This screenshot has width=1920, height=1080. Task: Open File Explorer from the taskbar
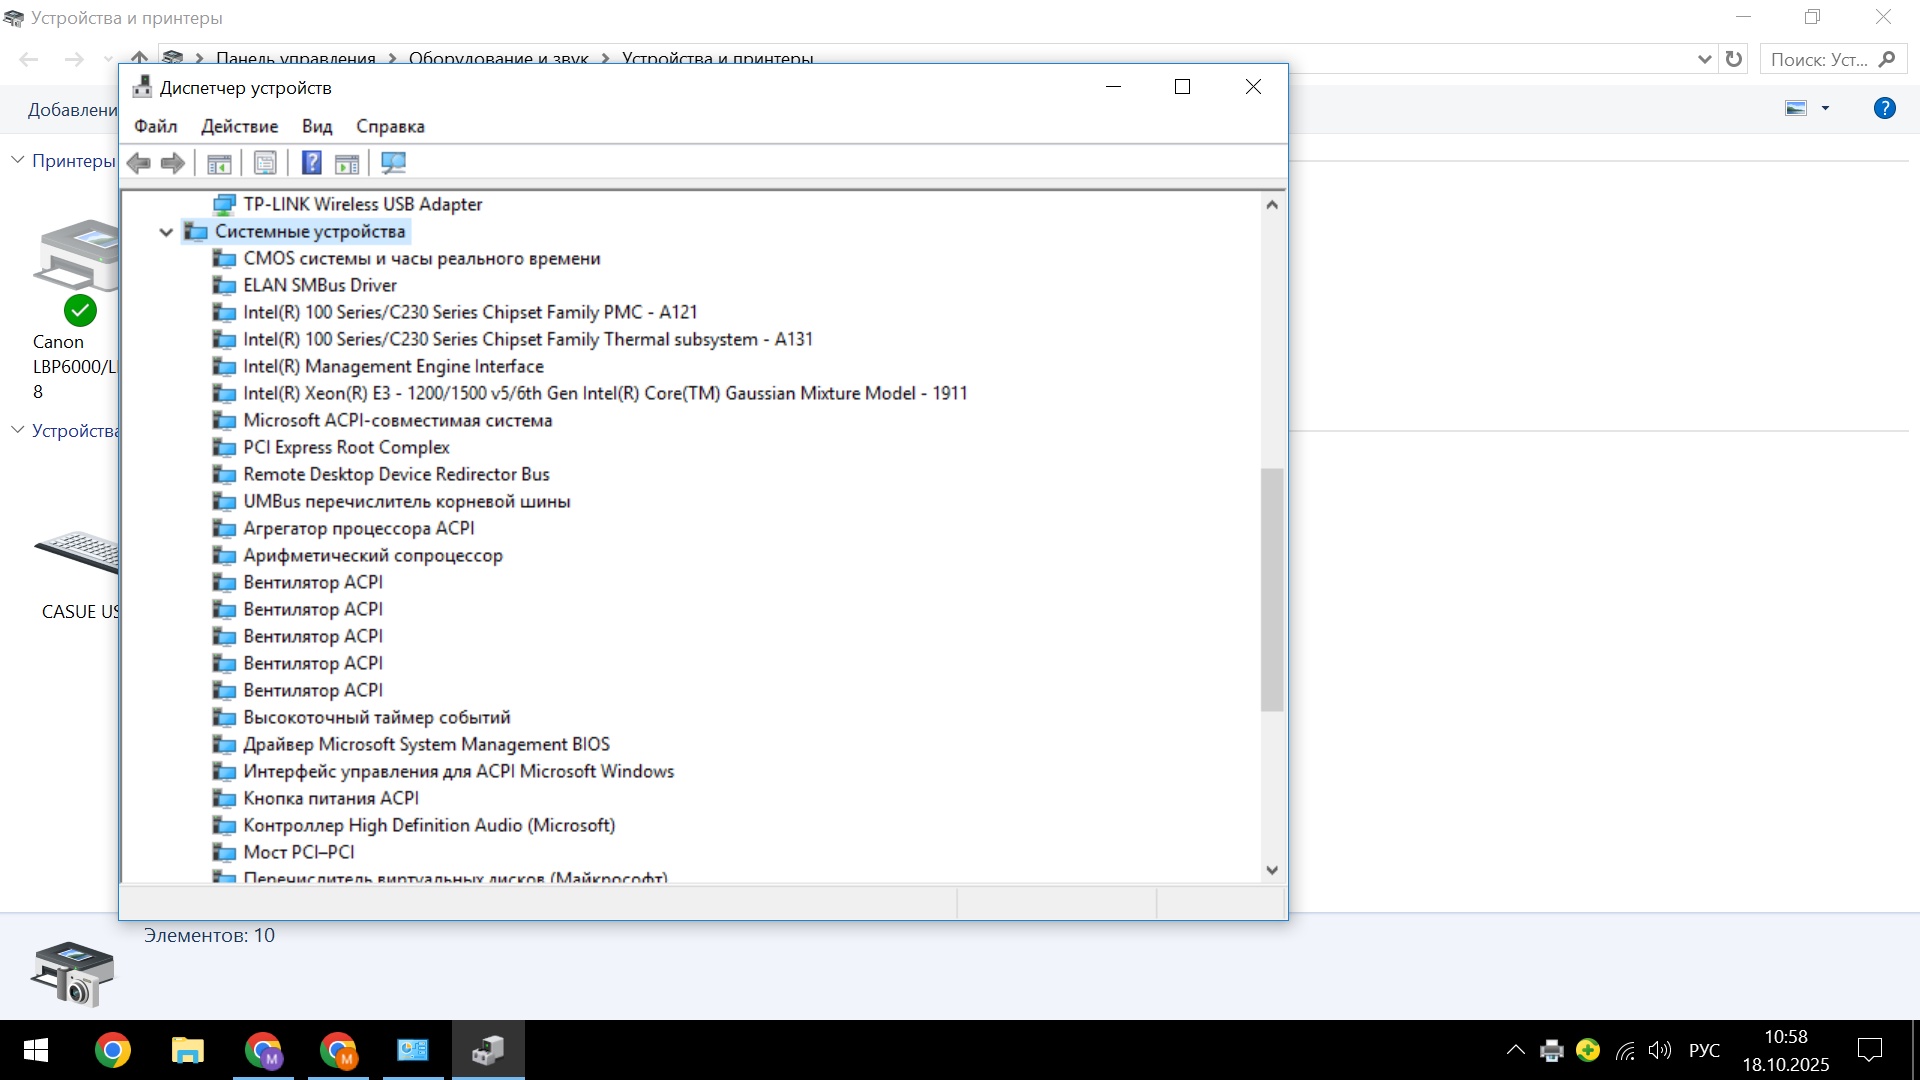coord(187,1051)
